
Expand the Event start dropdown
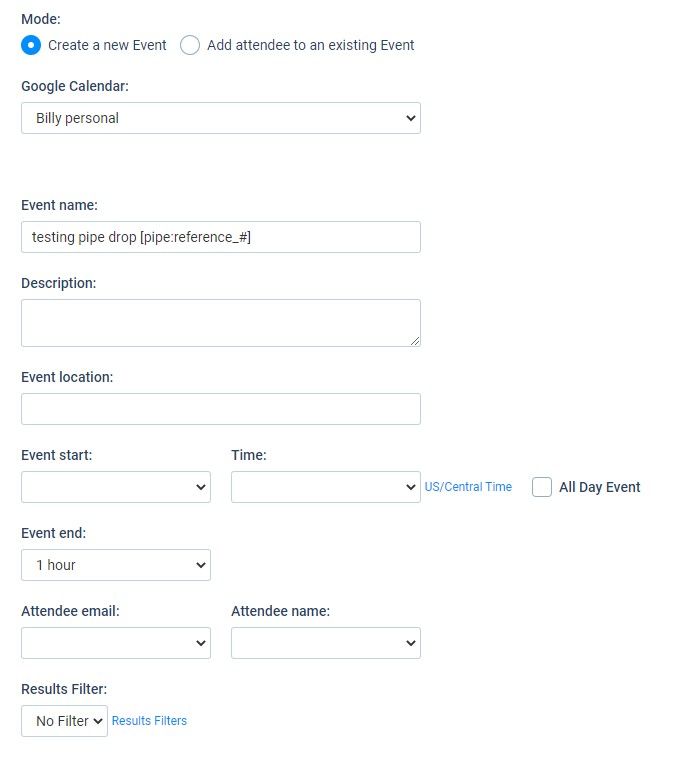coord(116,487)
